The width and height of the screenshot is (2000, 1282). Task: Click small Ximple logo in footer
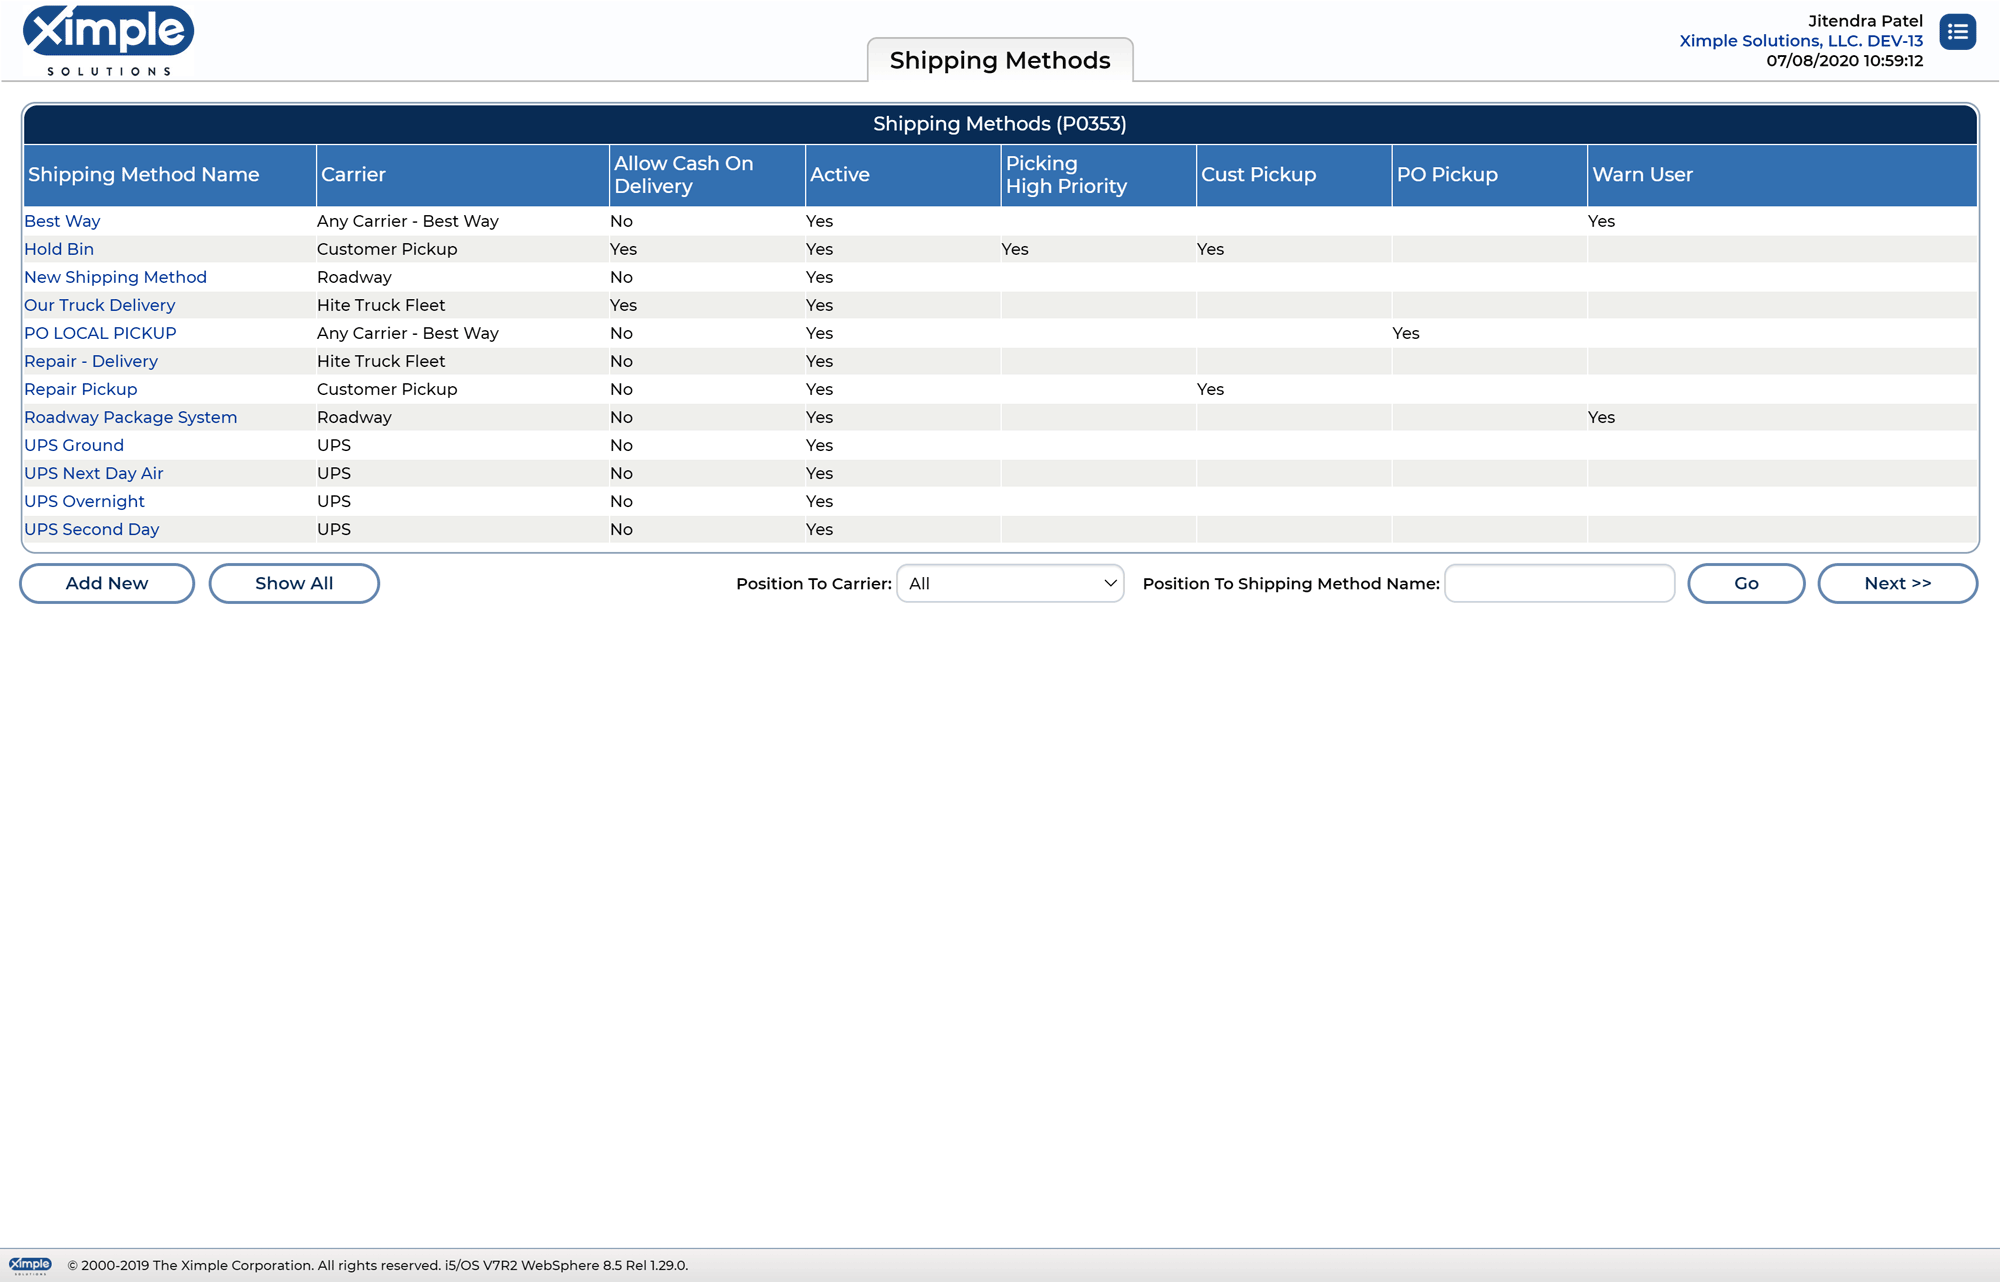coord(30,1265)
